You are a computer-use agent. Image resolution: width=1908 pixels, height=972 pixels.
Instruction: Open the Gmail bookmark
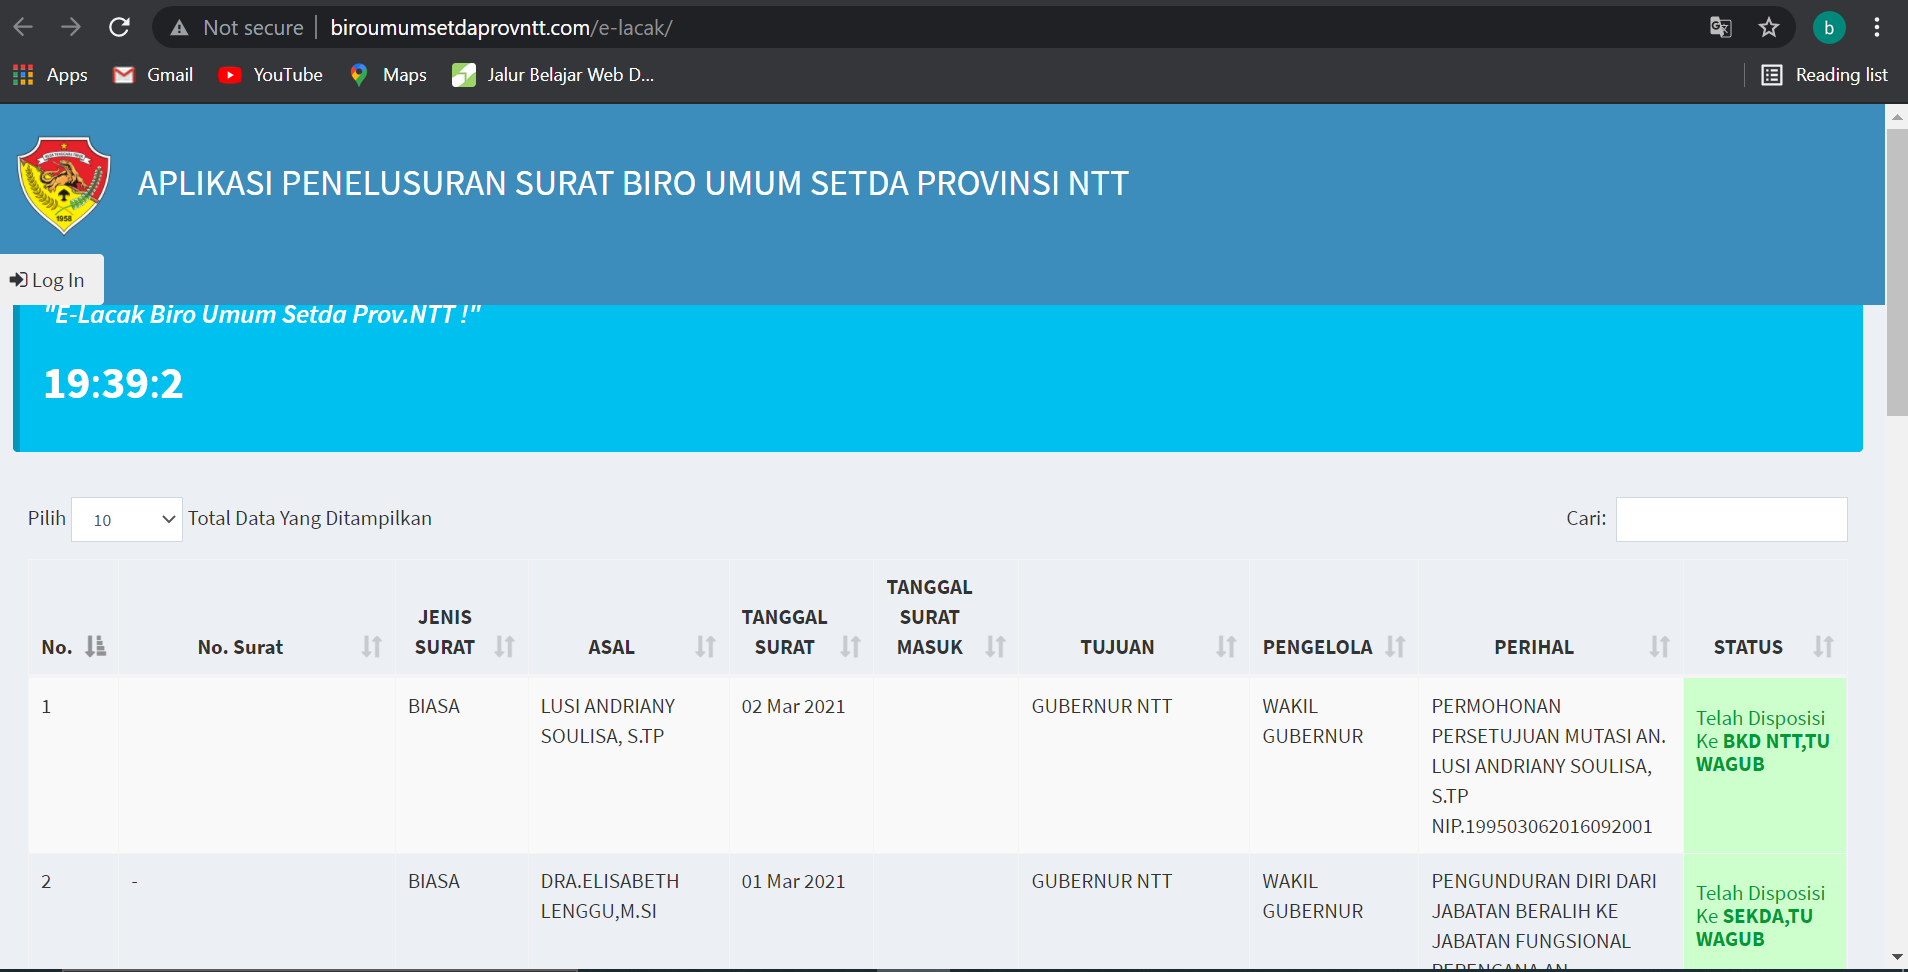click(154, 75)
